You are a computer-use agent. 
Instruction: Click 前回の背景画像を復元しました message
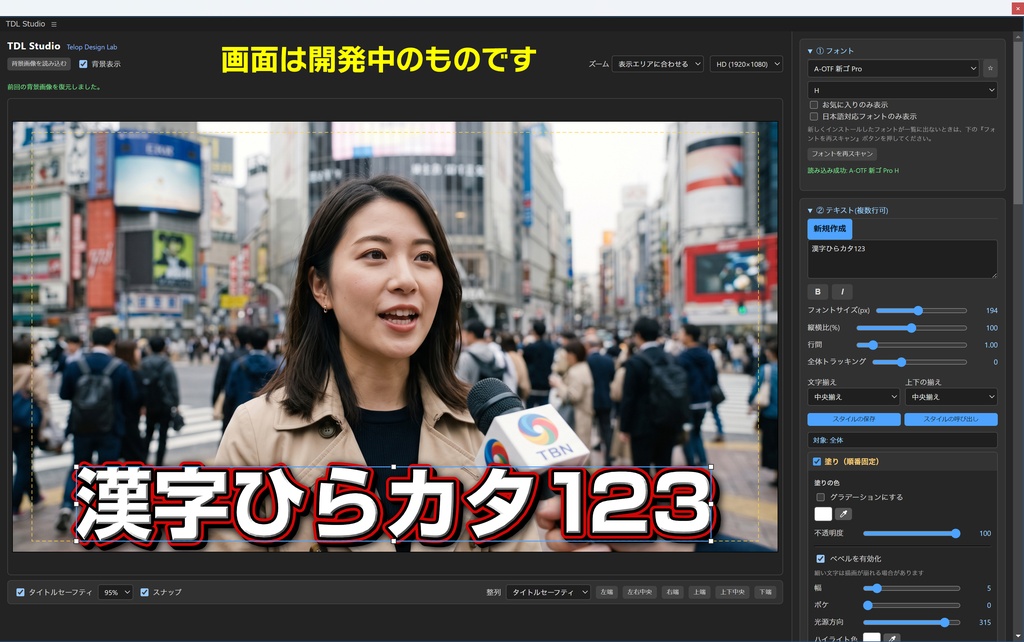point(54,87)
